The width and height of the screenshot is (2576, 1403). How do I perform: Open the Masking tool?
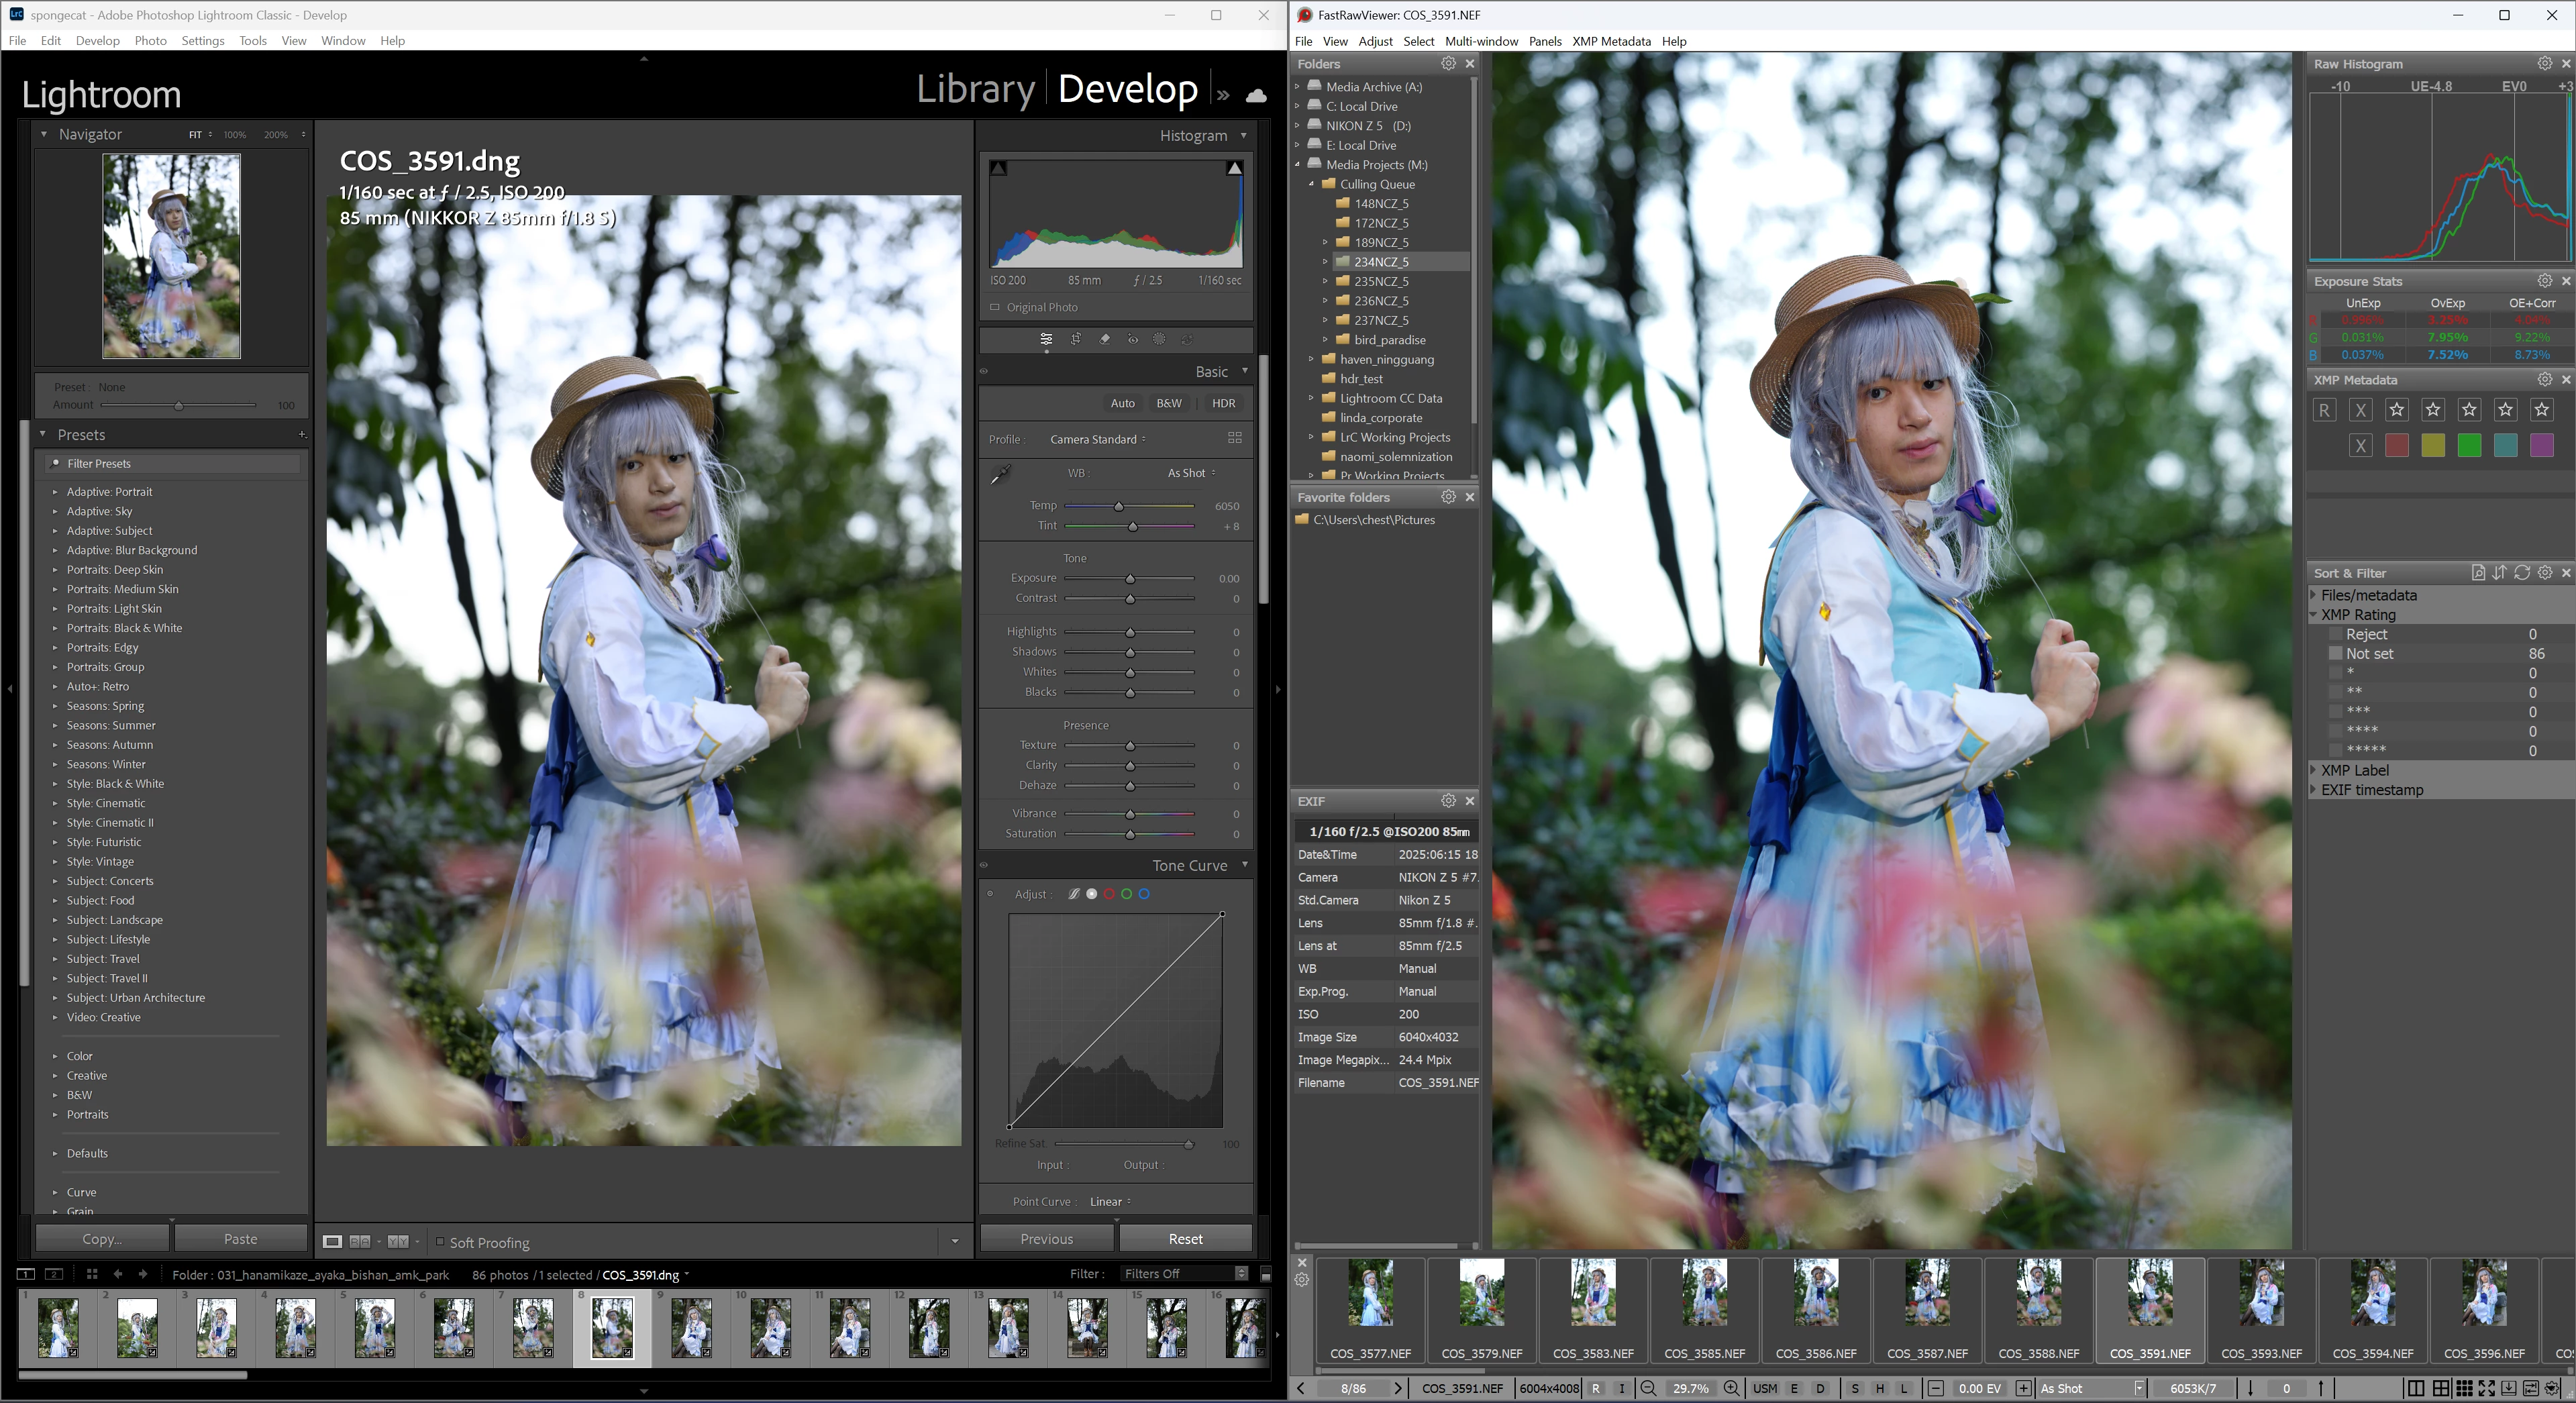(1159, 339)
